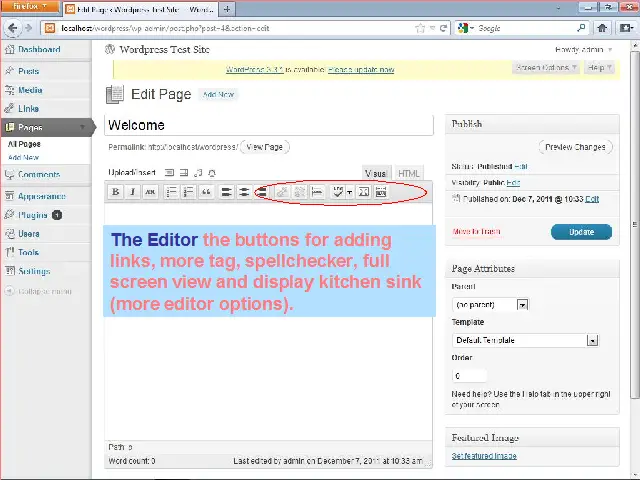640x480 pixels.
Task: Align text center
Action: click(x=244, y=192)
